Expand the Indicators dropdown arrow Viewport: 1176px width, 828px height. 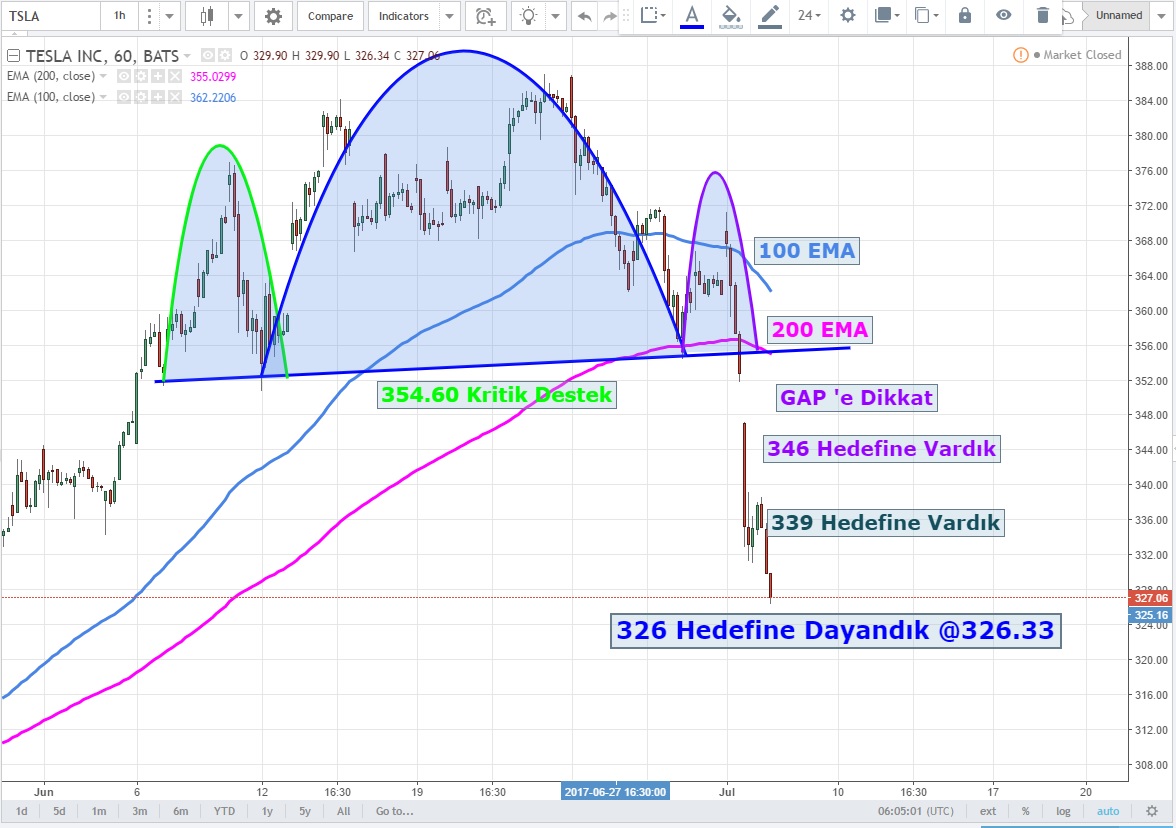click(x=449, y=16)
